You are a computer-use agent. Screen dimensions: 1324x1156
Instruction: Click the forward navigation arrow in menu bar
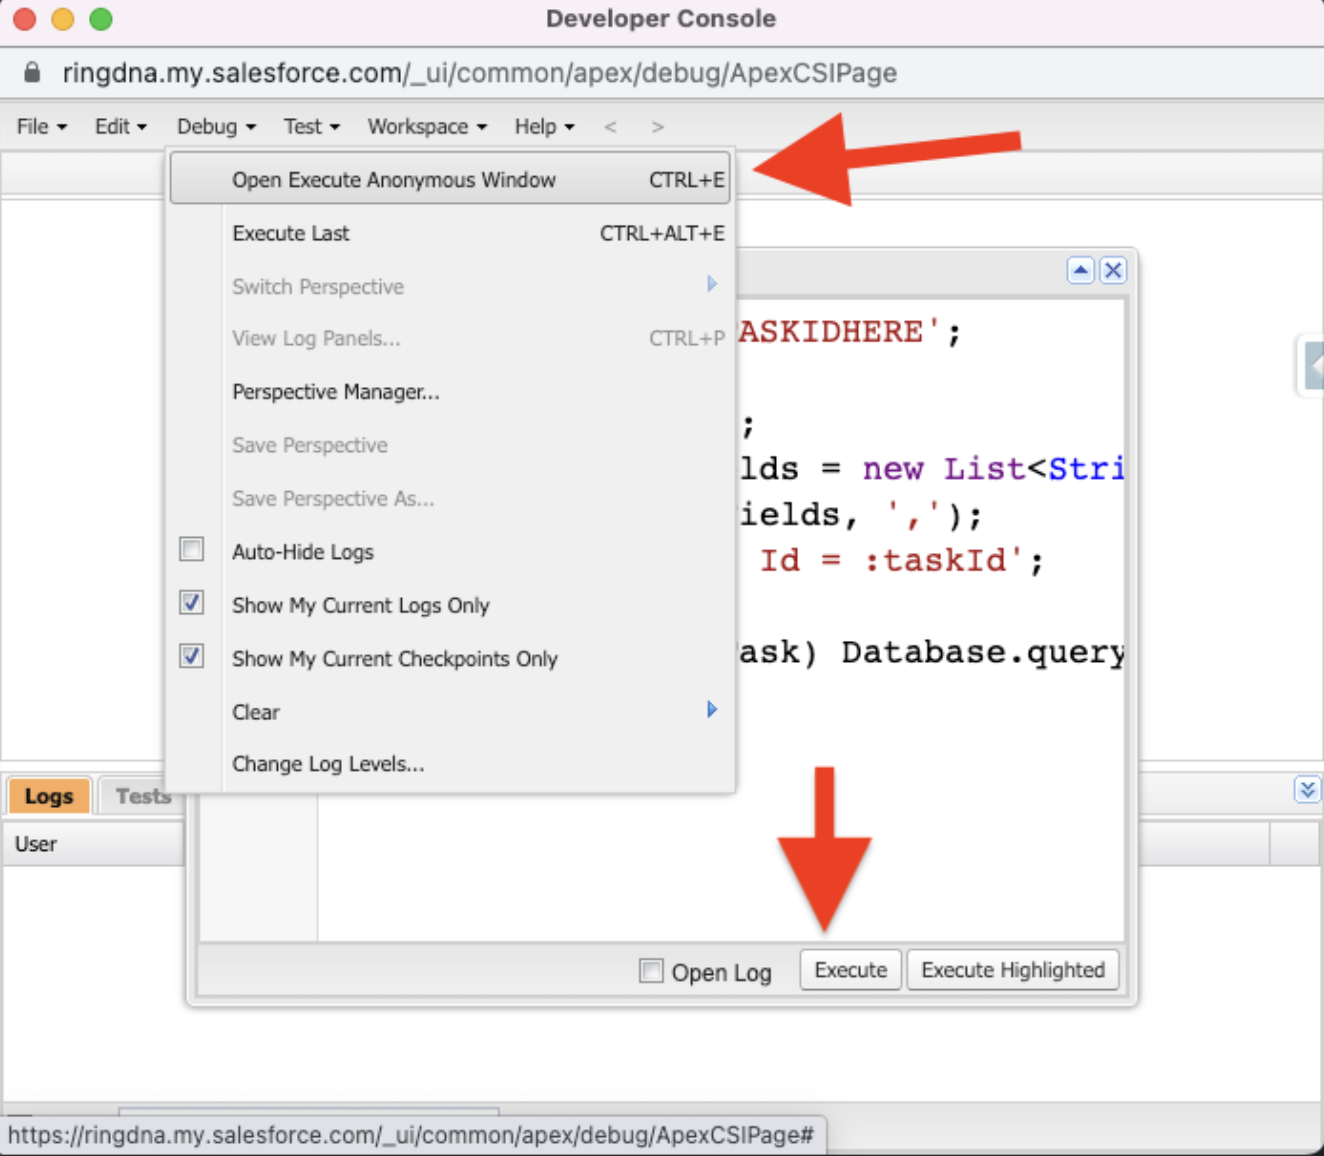click(657, 126)
